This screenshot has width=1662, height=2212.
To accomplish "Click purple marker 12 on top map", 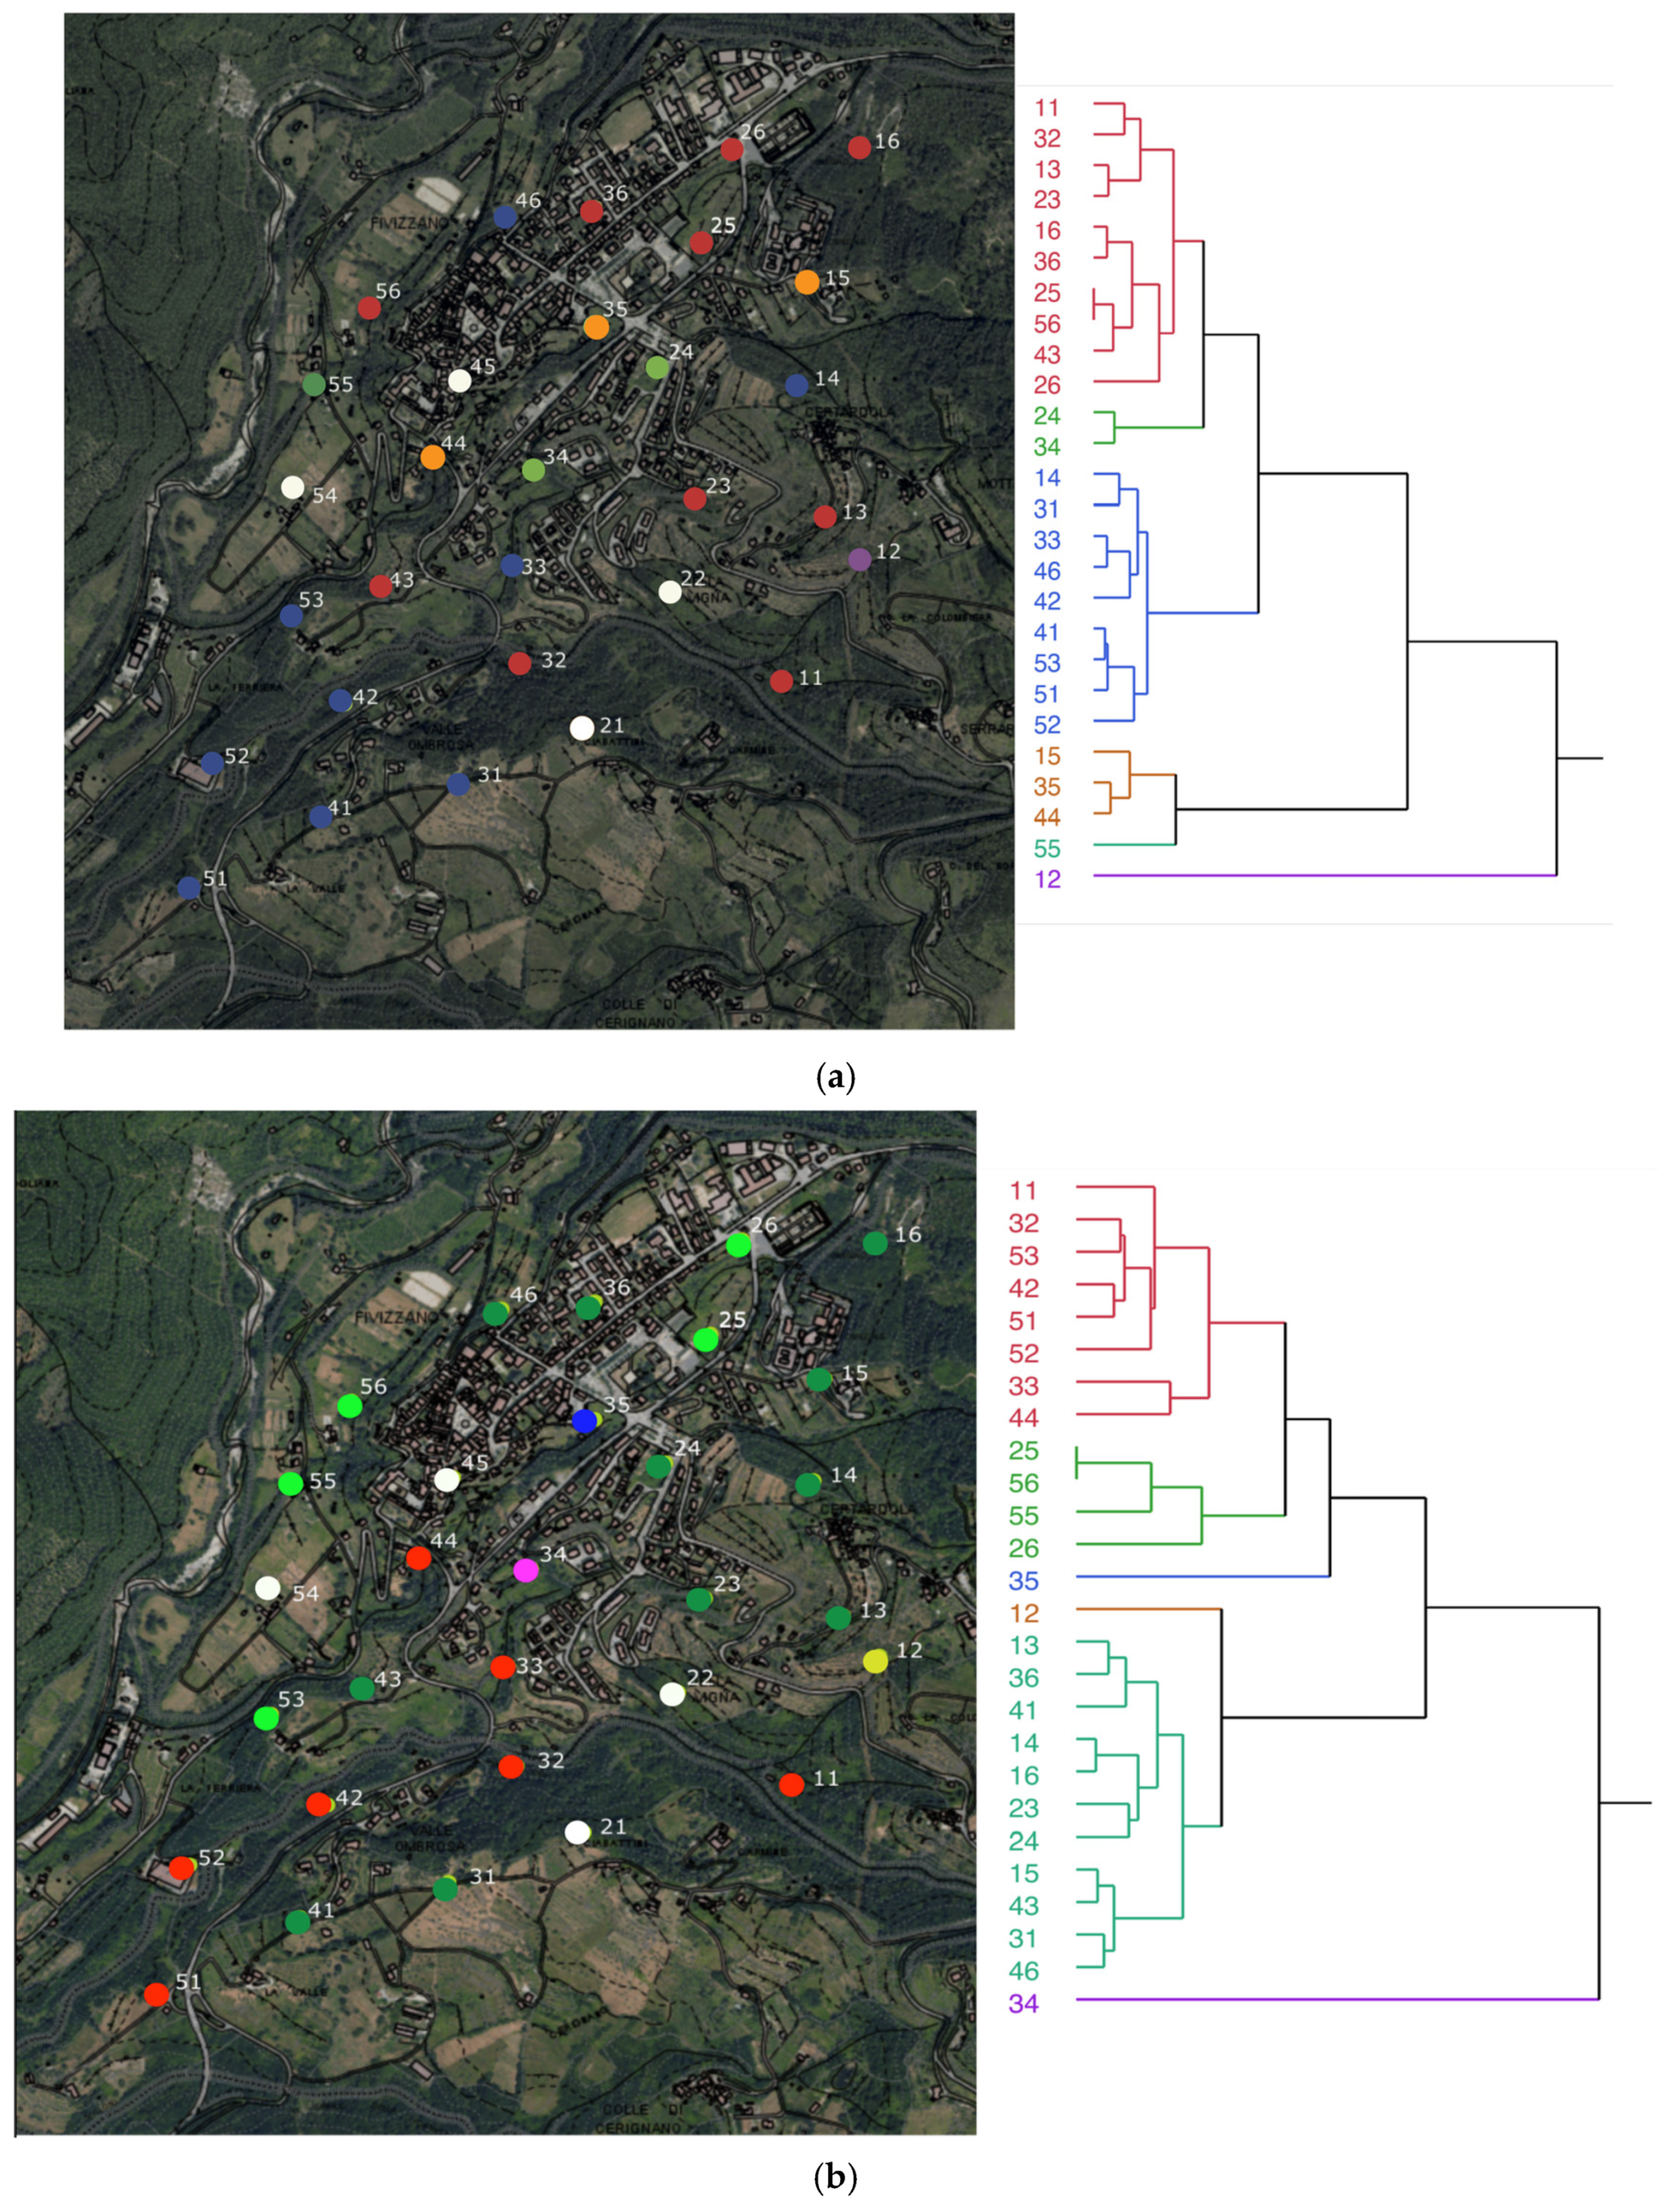I will (859, 559).
